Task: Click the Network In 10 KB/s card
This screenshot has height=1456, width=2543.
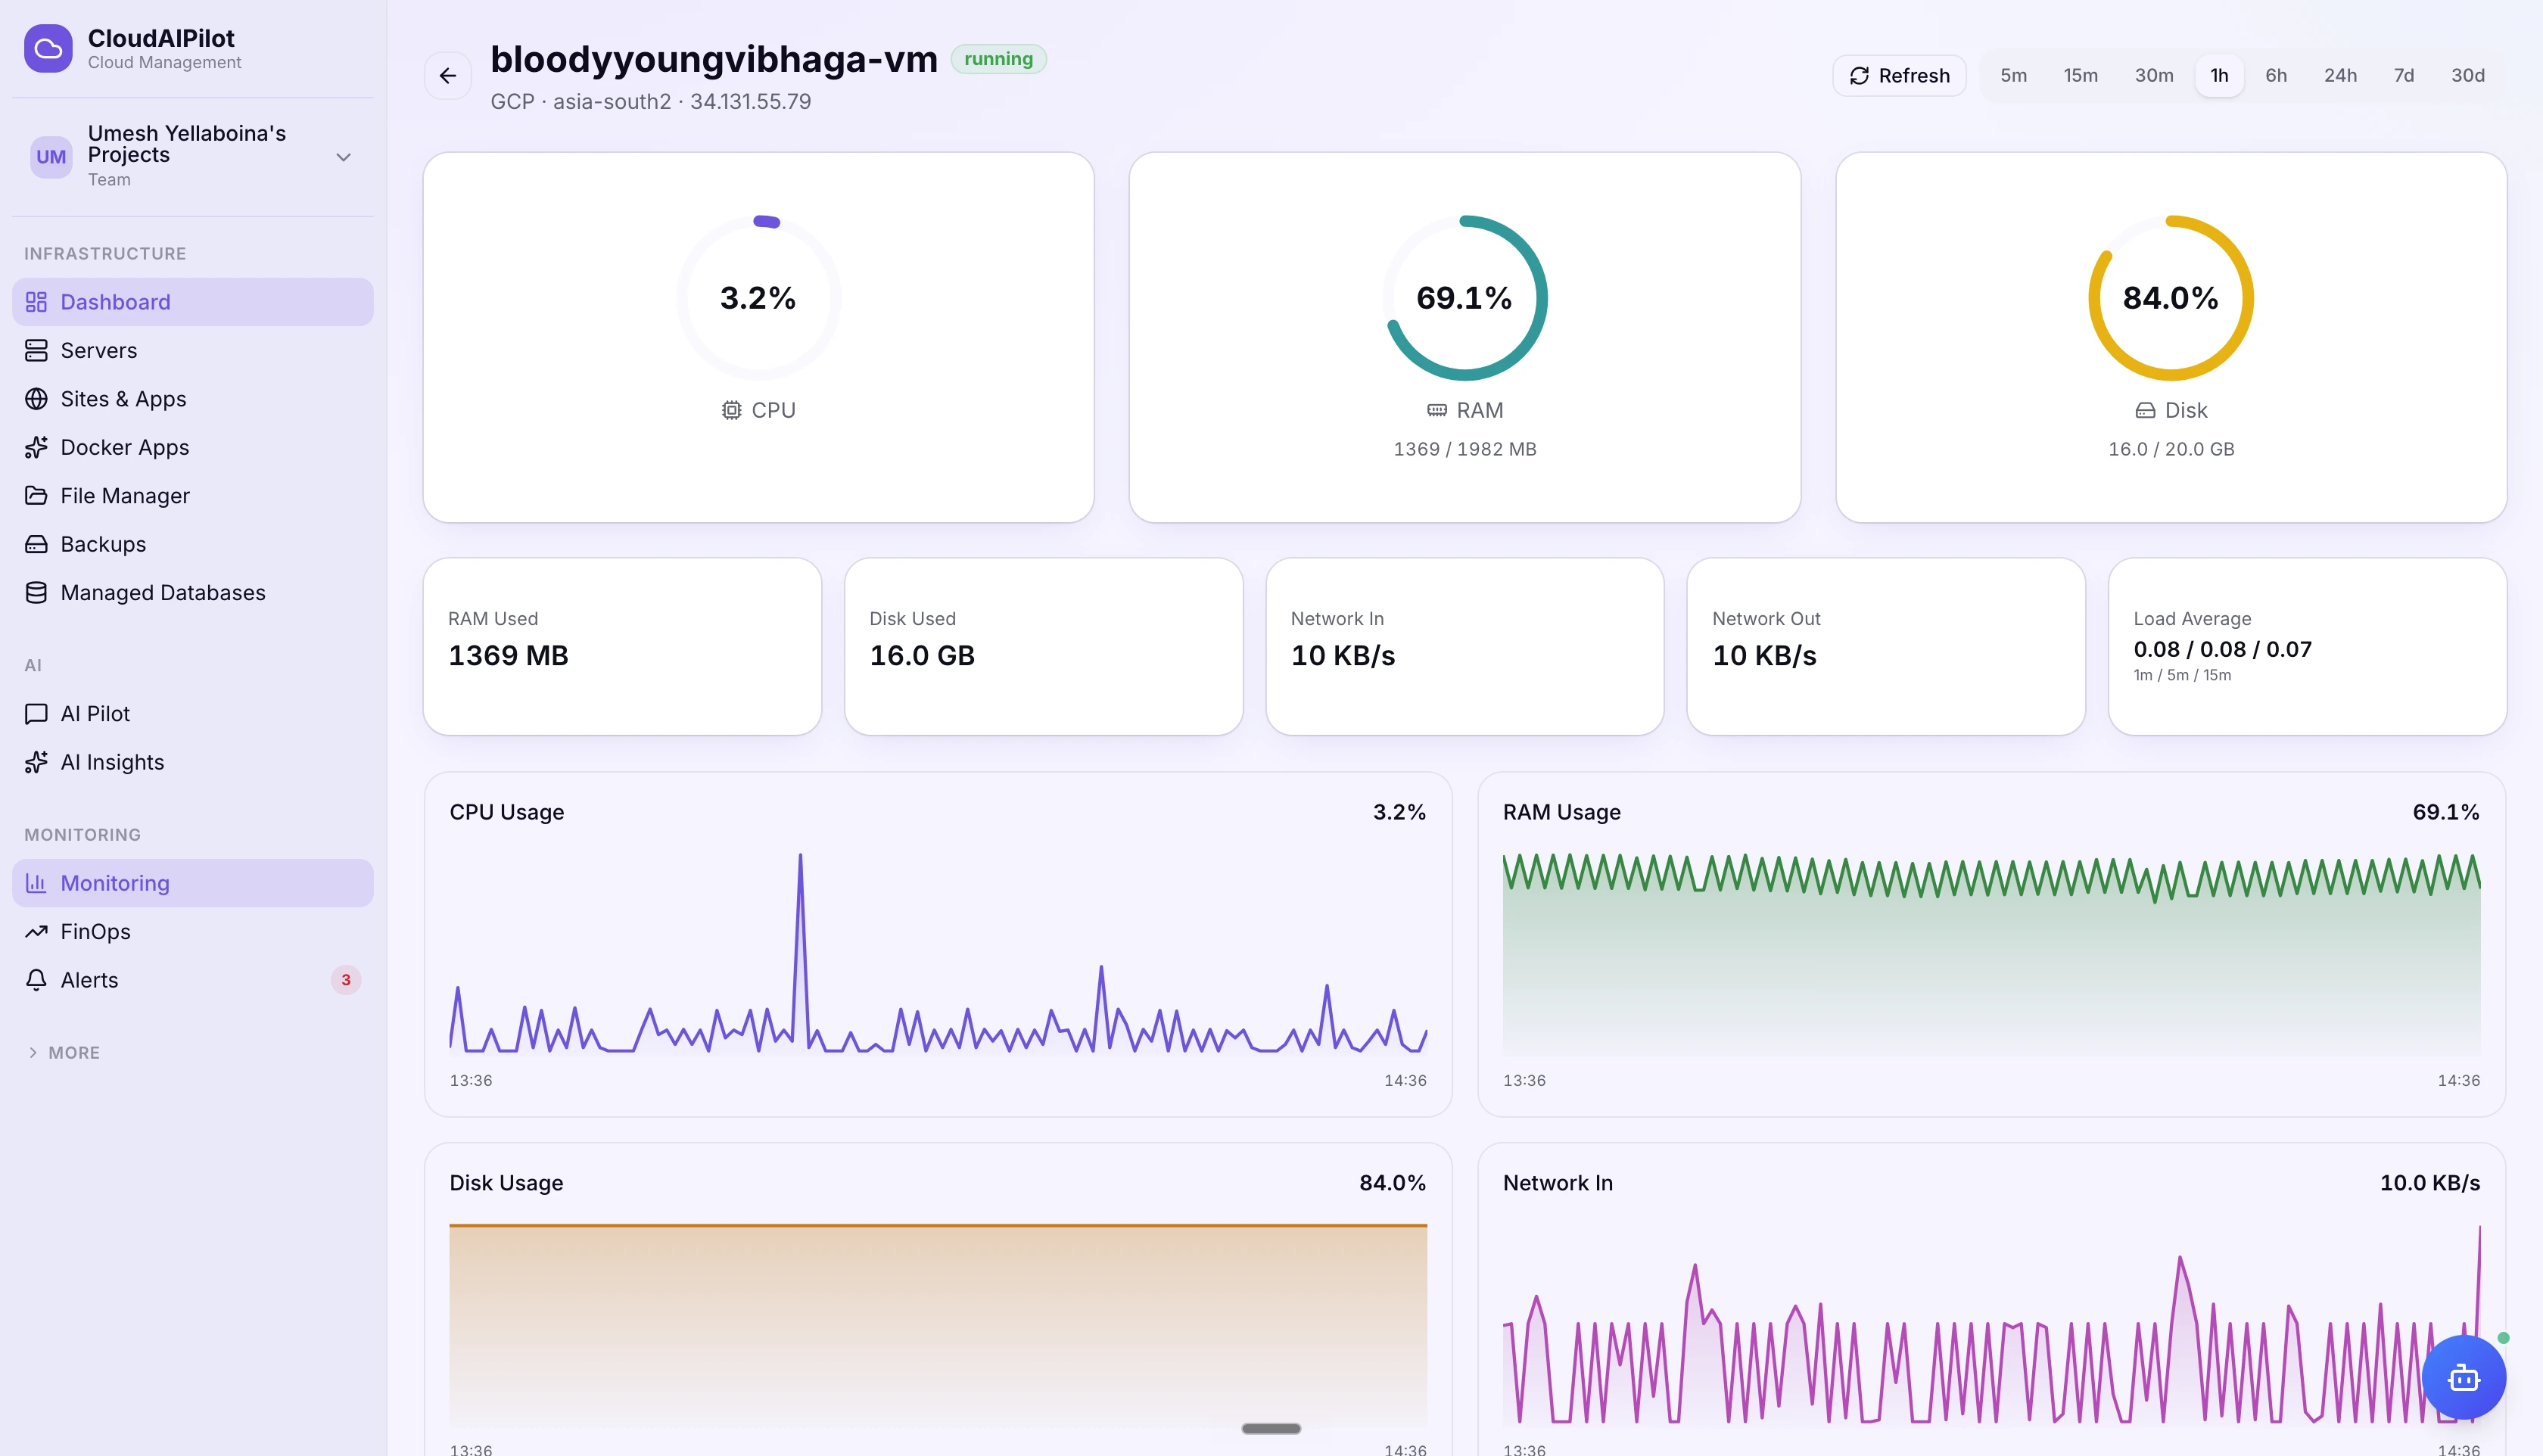Action: [x=1464, y=646]
